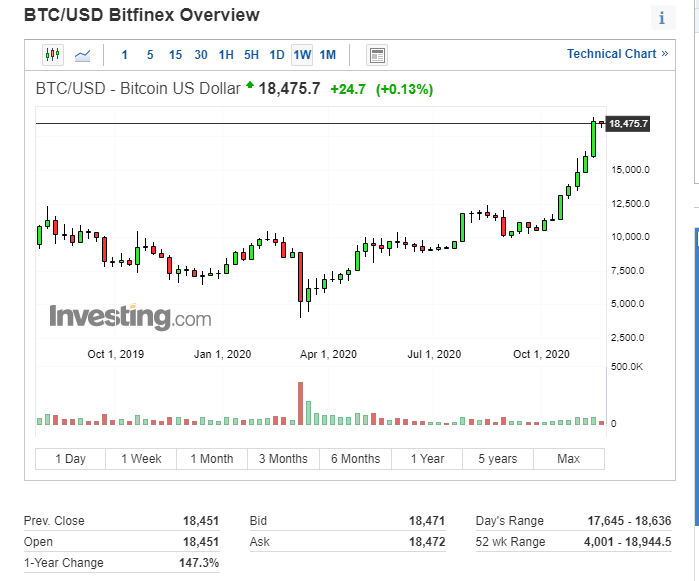Set chart range to 6 Months

pyautogui.click(x=355, y=459)
